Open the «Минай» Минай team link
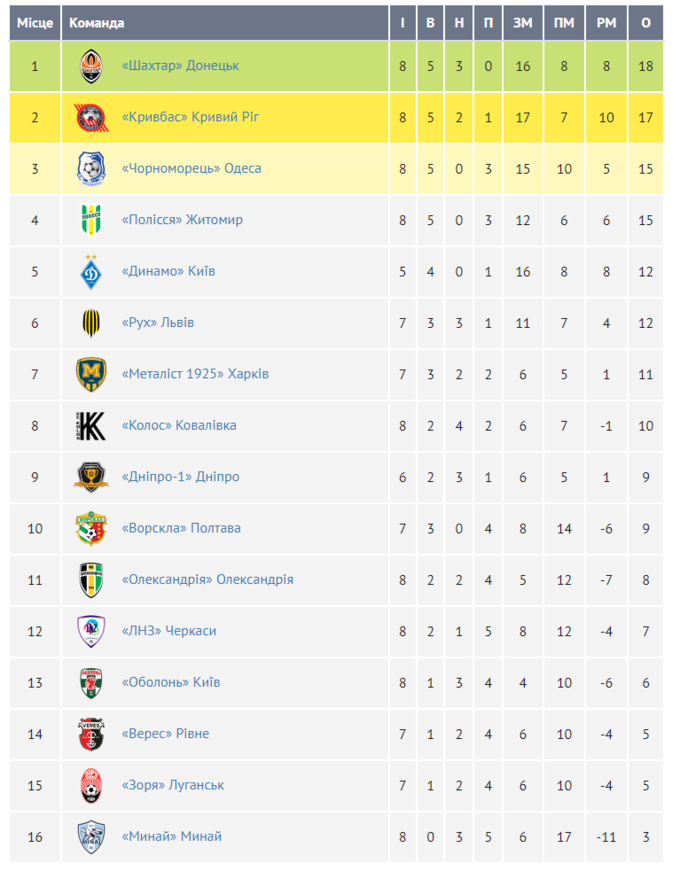Screen dimensions: 680x871 pos(171,837)
